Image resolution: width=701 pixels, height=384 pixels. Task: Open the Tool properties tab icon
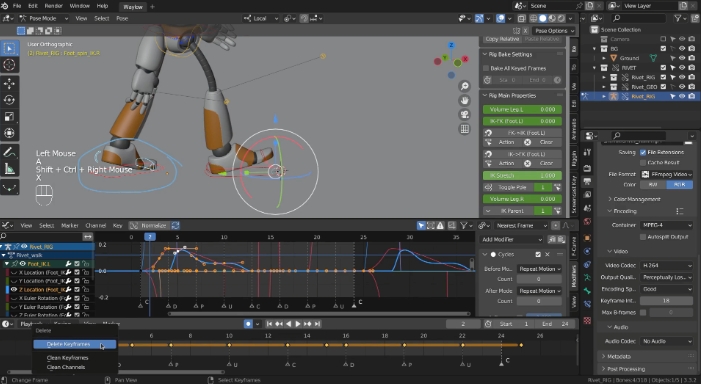(x=587, y=152)
